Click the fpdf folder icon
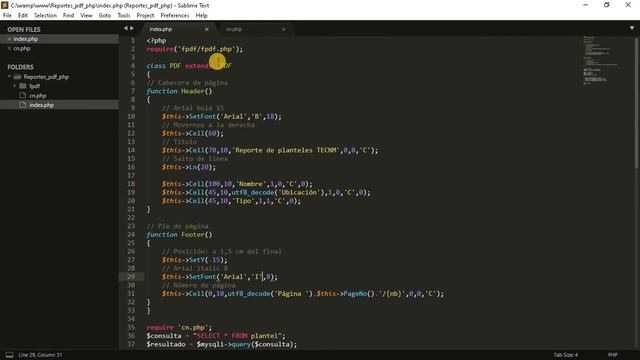 click(23, 86)
